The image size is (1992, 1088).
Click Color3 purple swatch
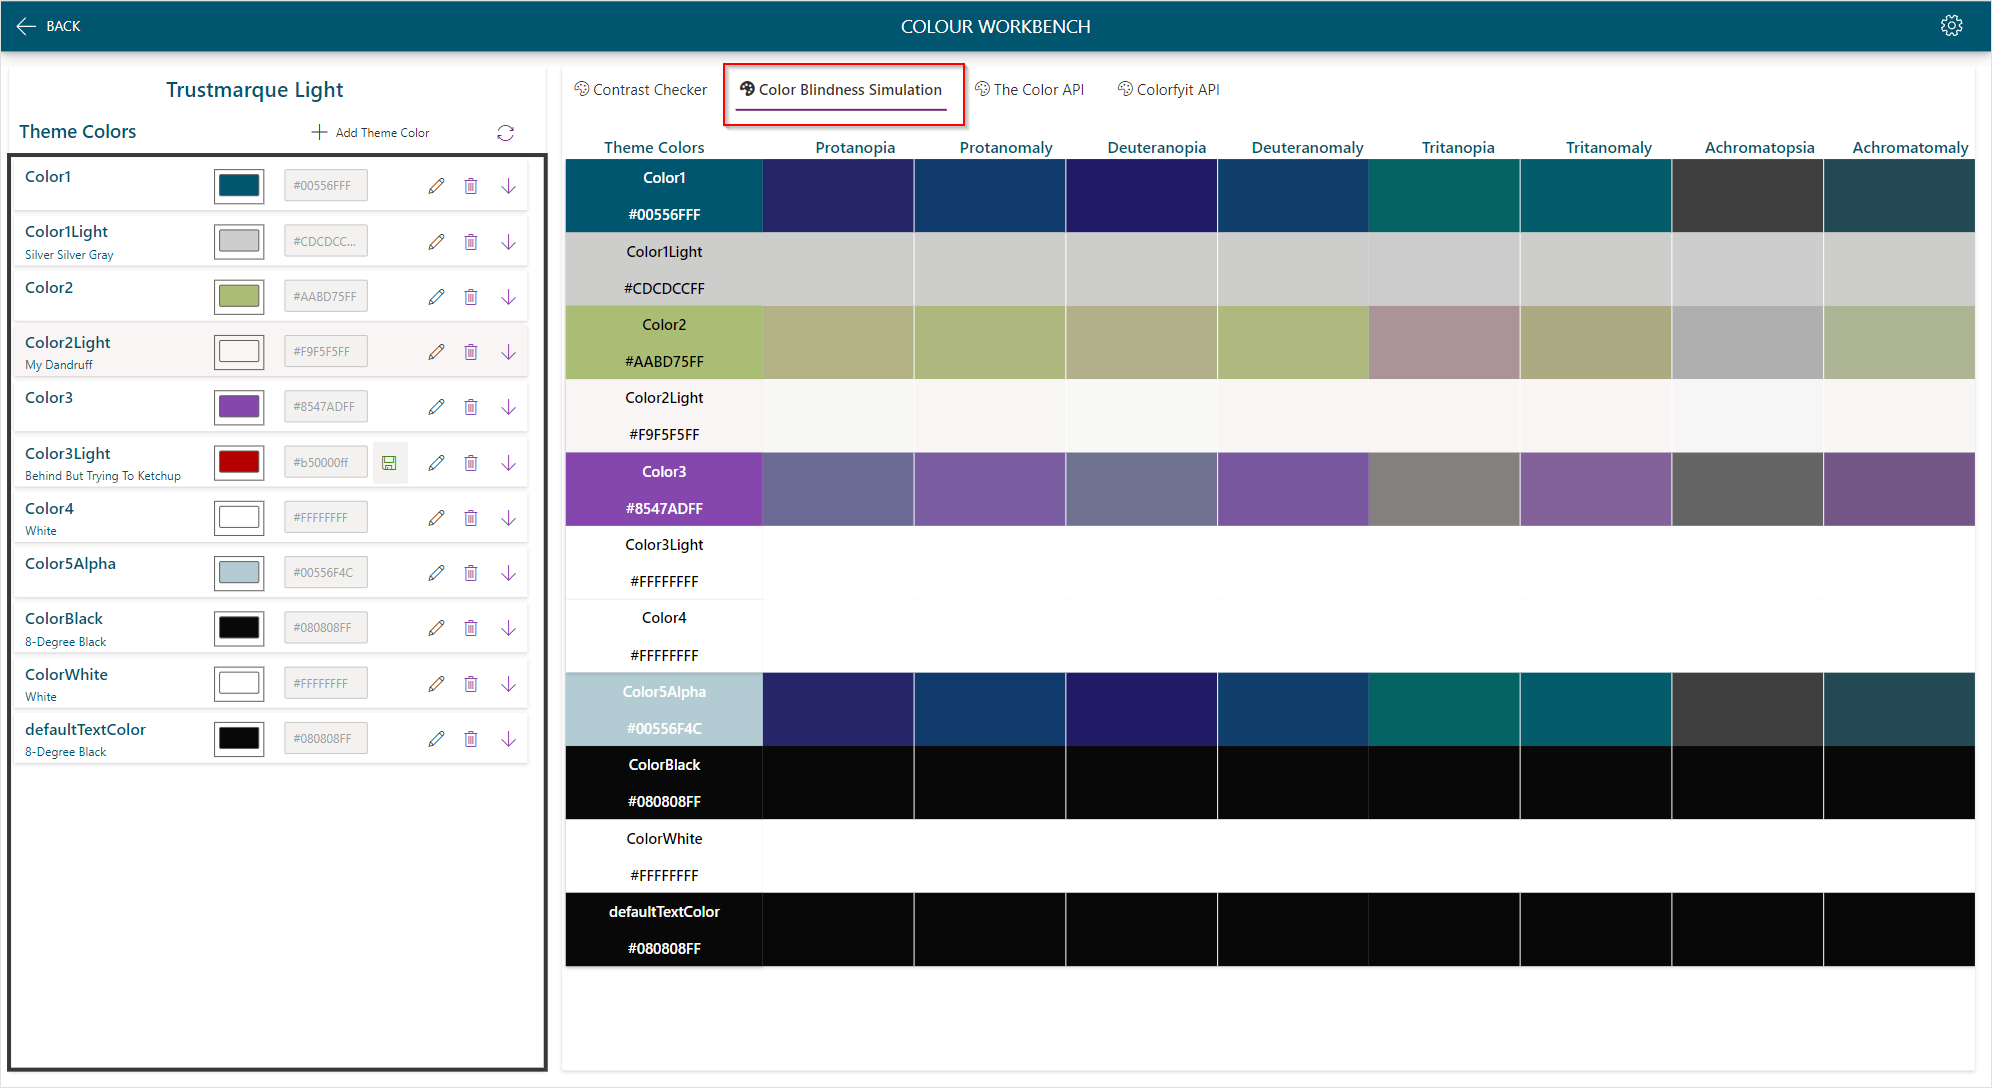click(239, 407)
